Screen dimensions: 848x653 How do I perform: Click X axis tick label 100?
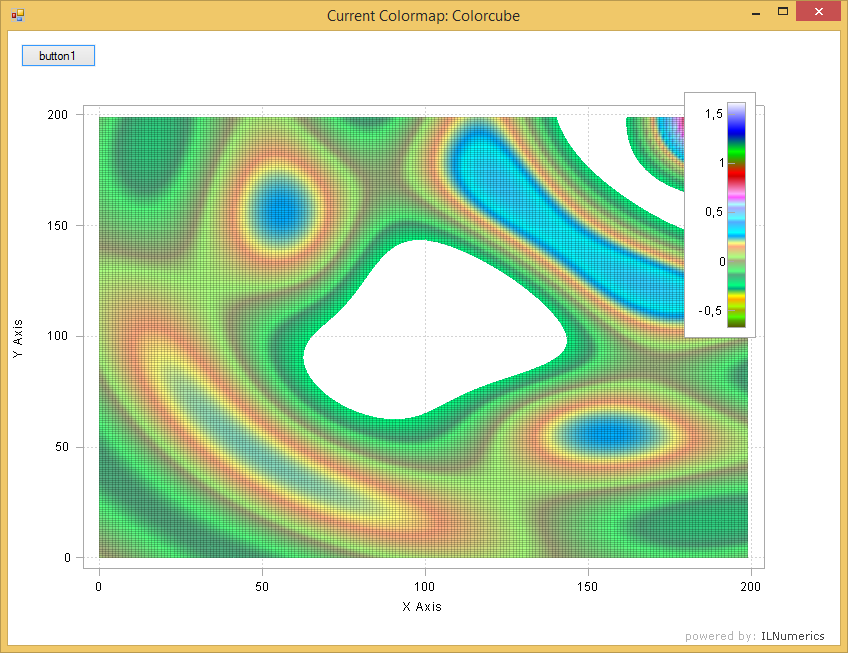tap(425, 586)
